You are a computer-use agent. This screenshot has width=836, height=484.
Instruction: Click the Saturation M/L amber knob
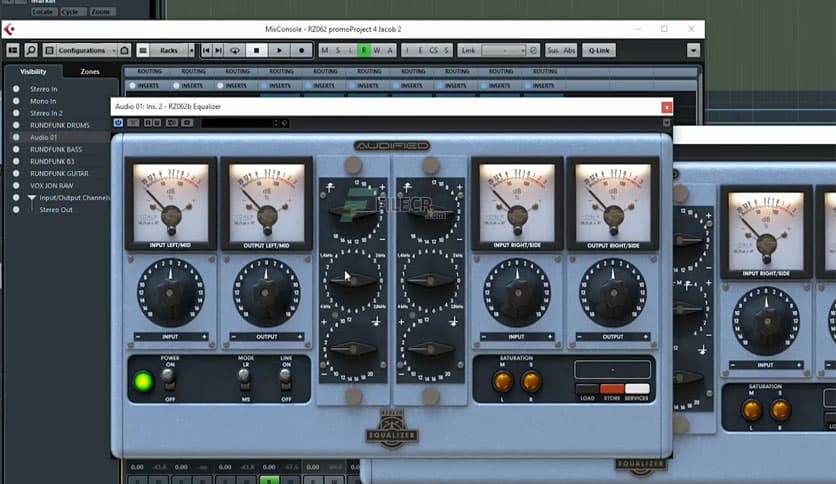(502, 382)
